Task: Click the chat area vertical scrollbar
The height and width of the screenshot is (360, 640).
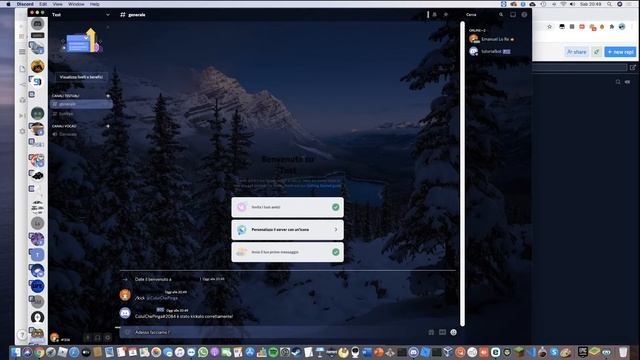Action: coord(462,173)
